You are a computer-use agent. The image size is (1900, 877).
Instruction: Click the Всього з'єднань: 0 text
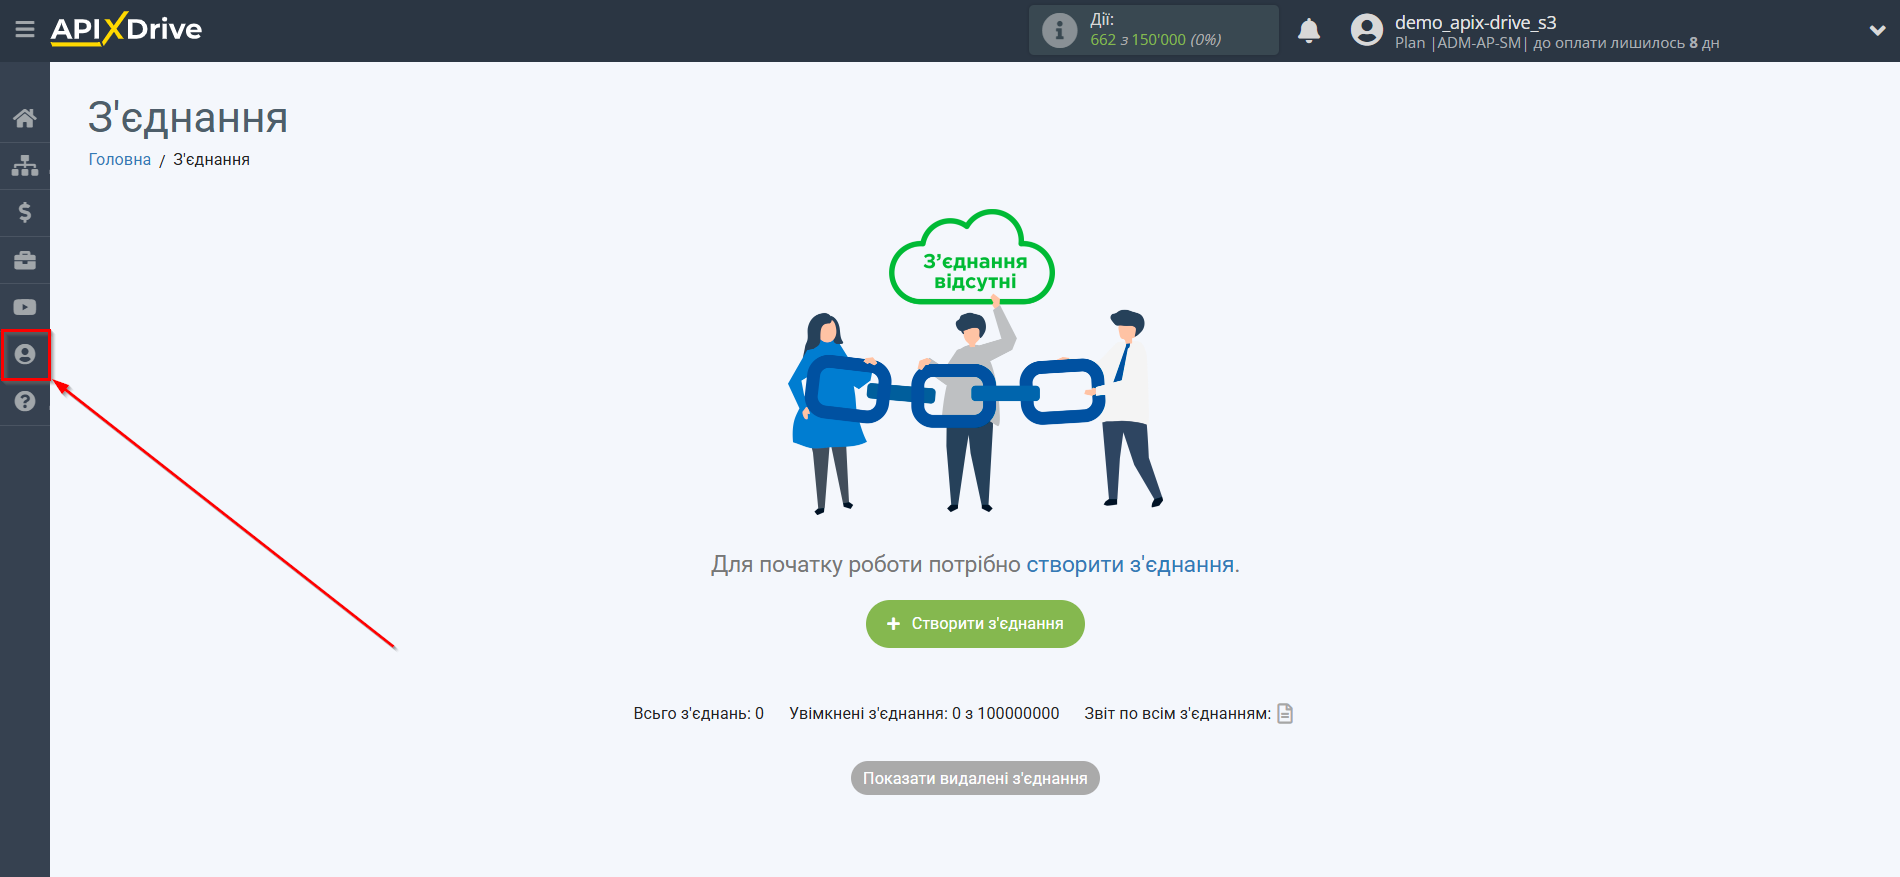pyautogui.click(x=698, y=713)
